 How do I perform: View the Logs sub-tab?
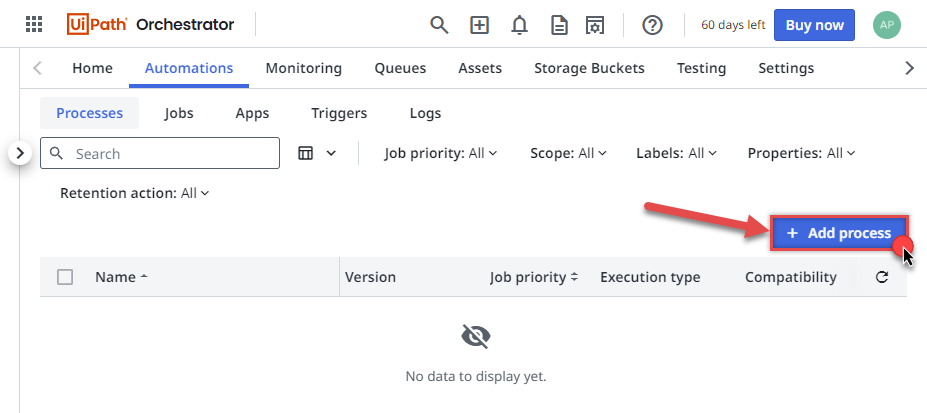click(425, 113)
